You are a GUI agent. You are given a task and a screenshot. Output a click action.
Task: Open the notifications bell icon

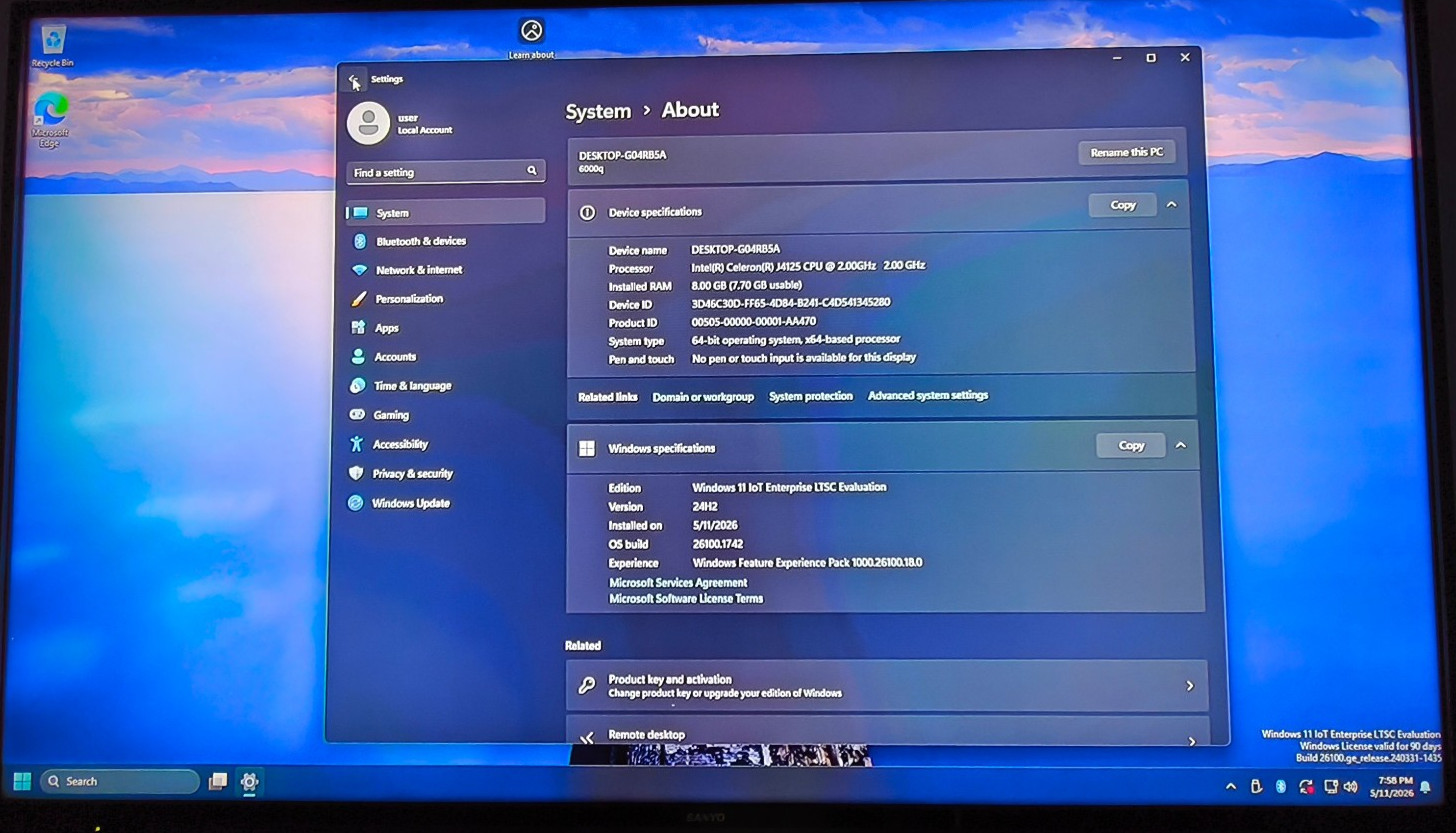[1425, 788]
